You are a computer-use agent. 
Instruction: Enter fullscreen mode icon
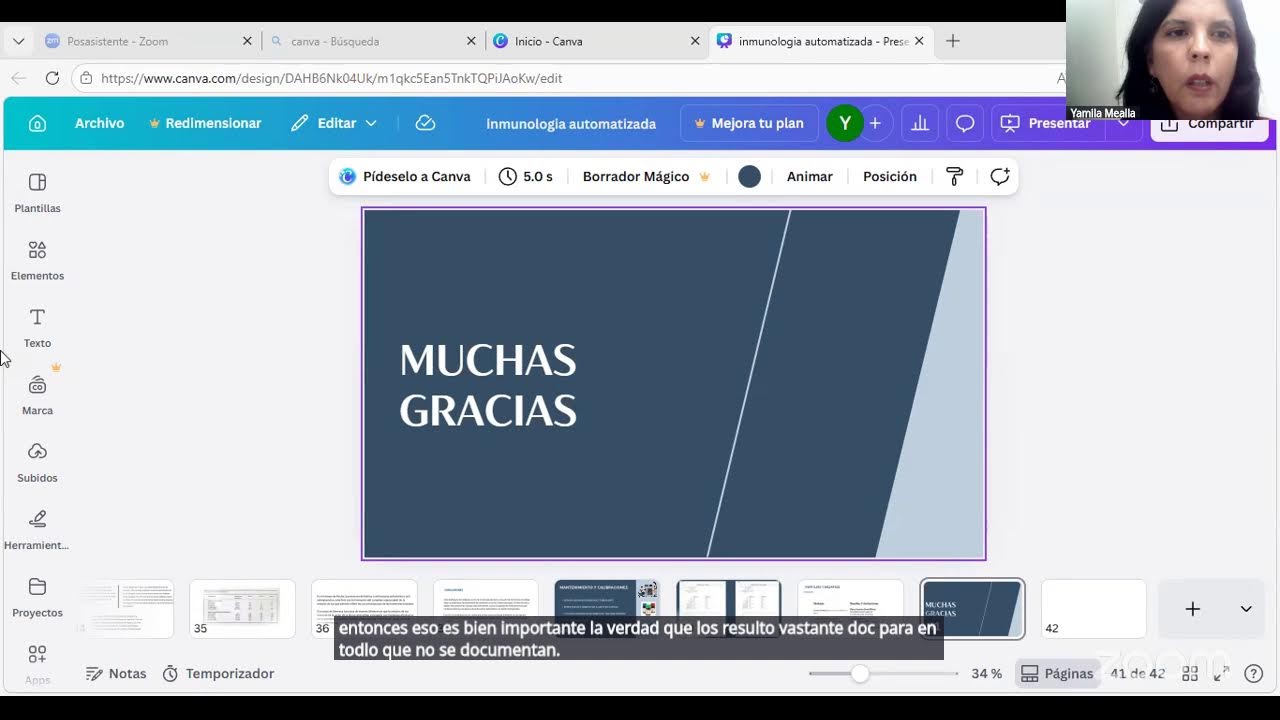(x=1221, y=674)
